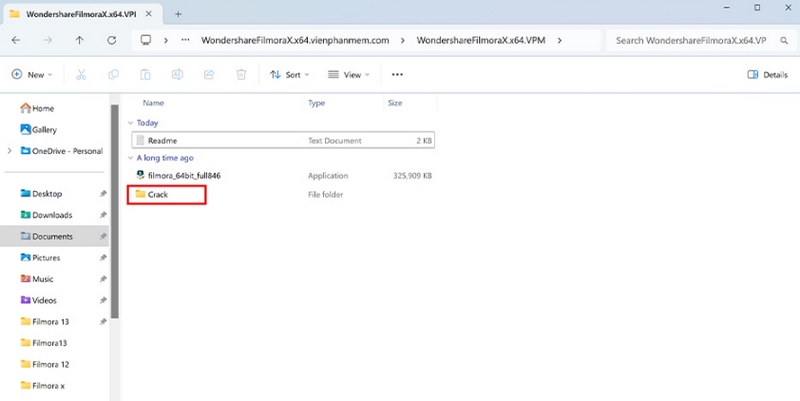
Task: Click the Rename icon in toolbar
Action: click(x=177, y=74)
